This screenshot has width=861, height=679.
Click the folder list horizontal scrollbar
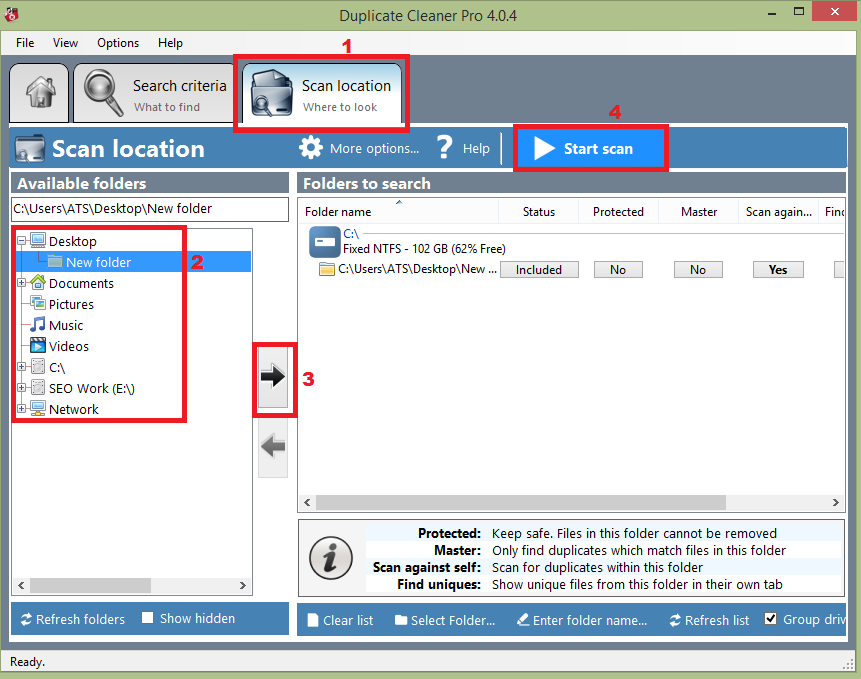tap(571, 501)
